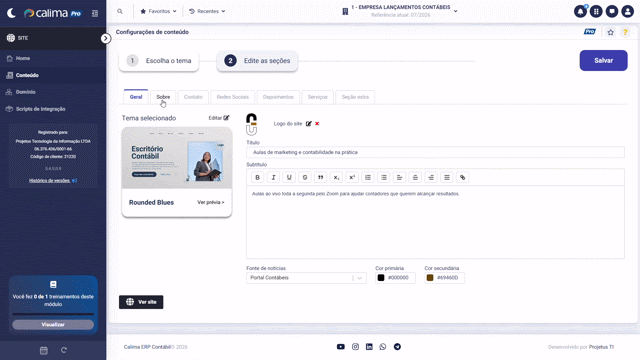Open WhatsApp footer icon
The width and height of the screenshot is (640, 360).
click(383, 347)
